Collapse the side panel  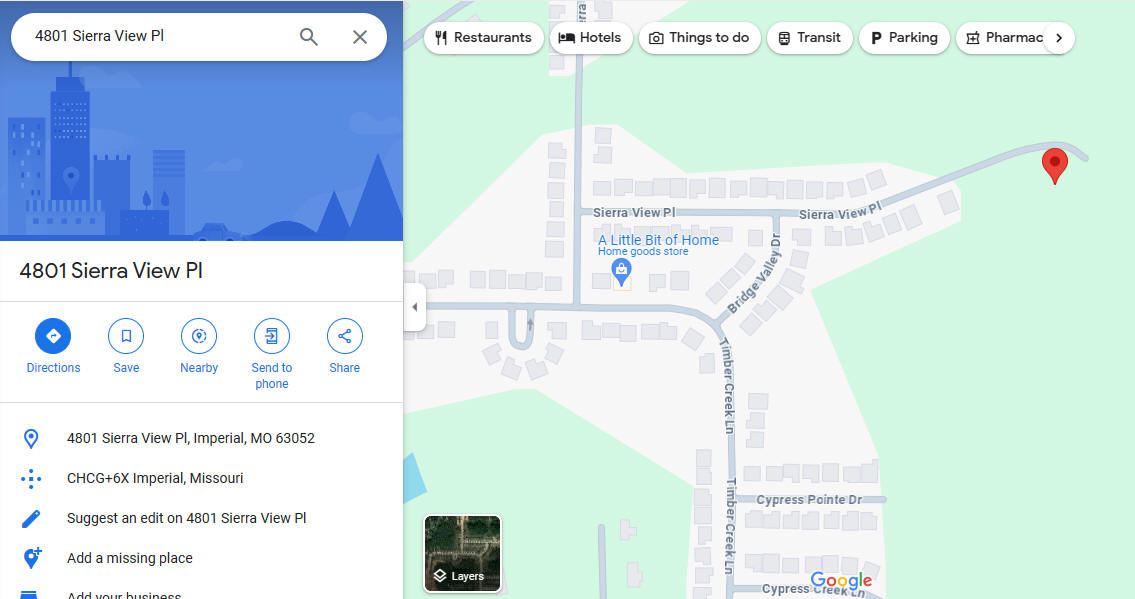[415, 307]
